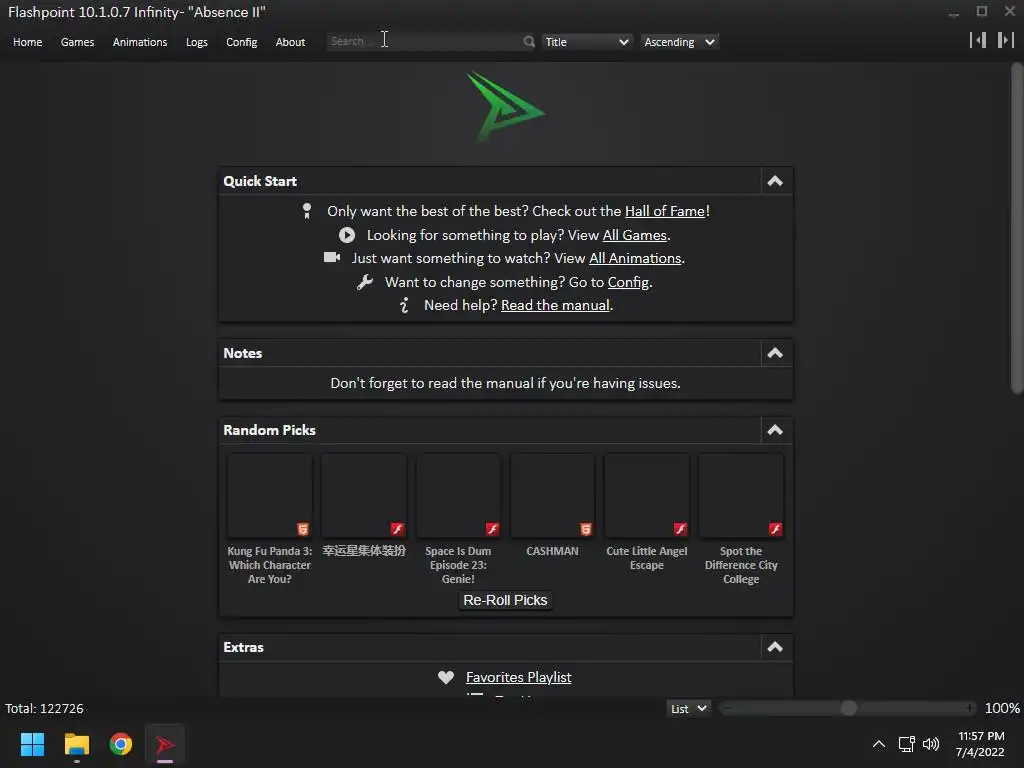This screenshot has height=768, width=1024.
Task: Show hidden tray icons chevron
Action: [879, 744]
